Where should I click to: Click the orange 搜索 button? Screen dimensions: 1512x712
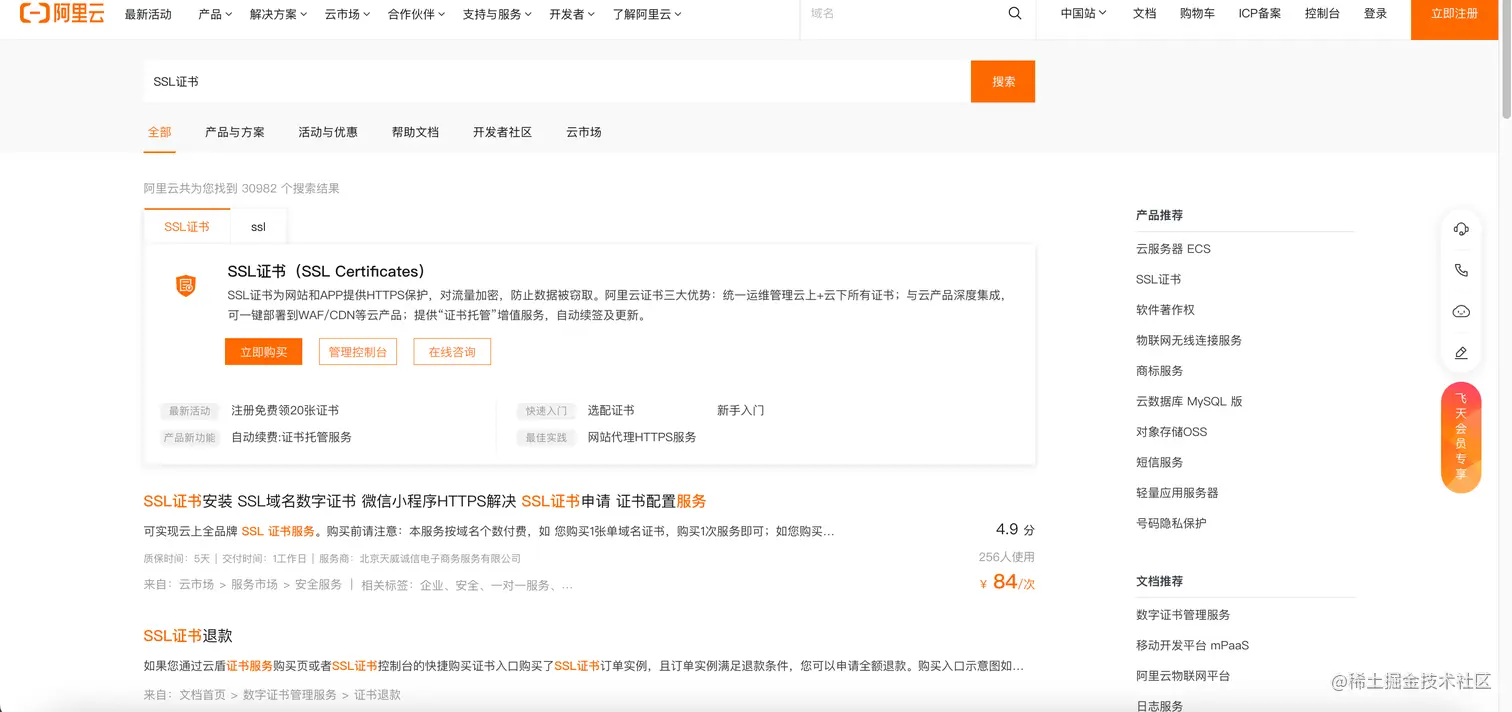(x=1003, y=81)
